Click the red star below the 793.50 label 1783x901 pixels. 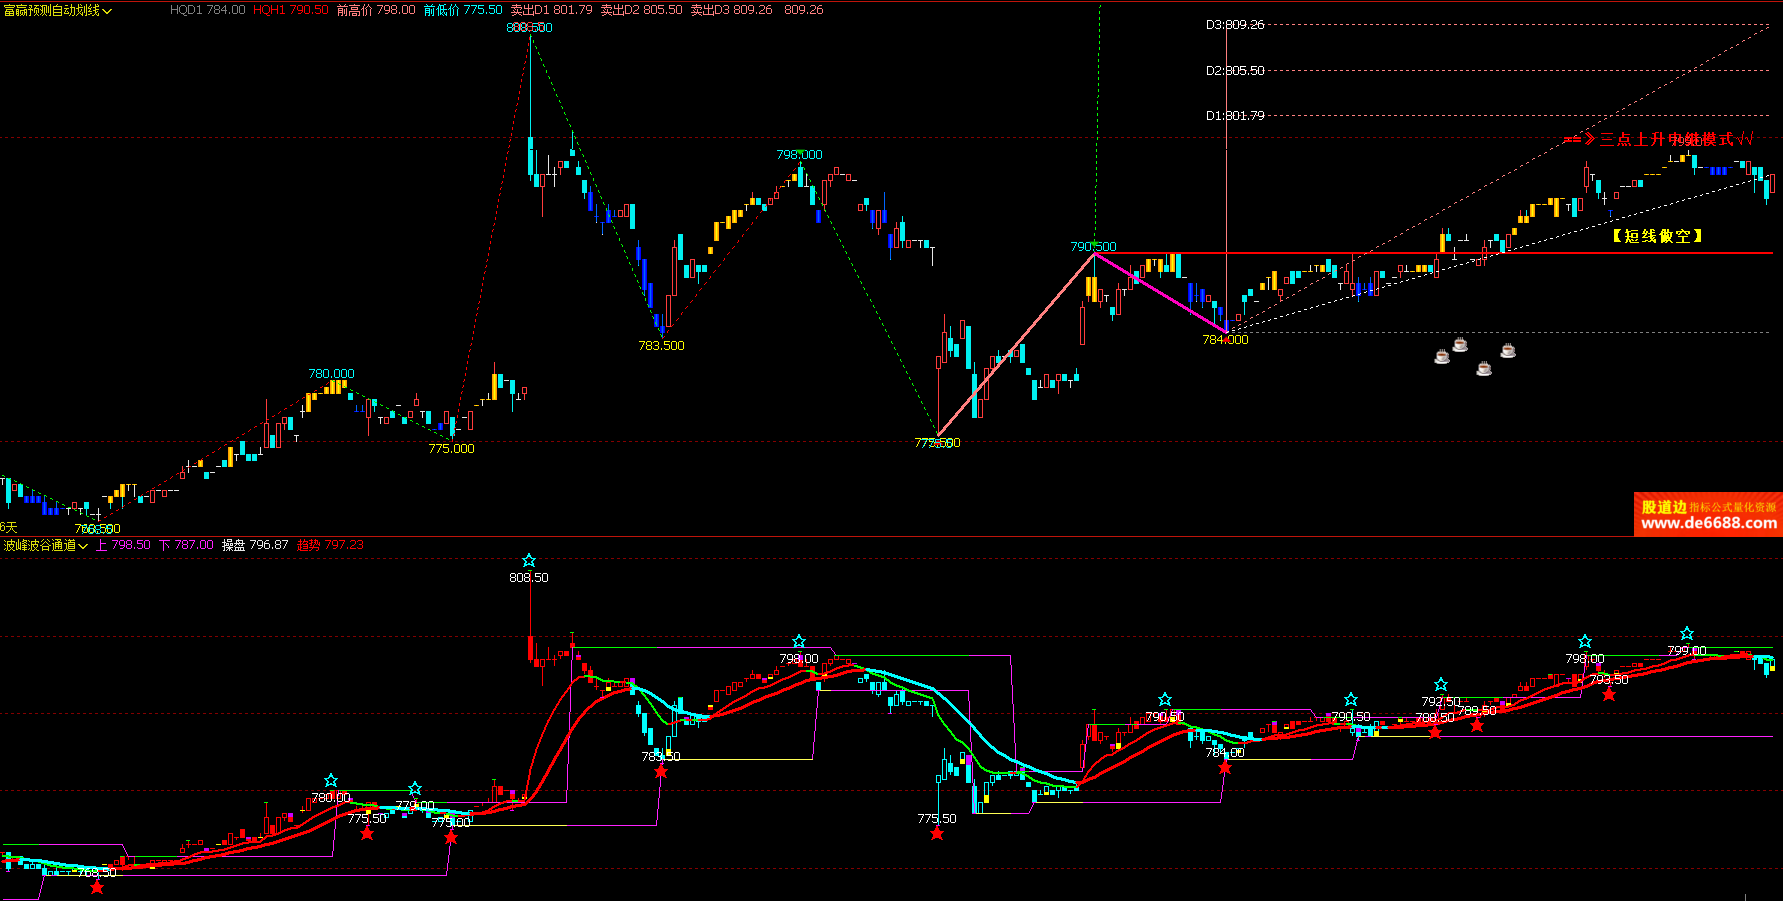(x=1609, y=694)
